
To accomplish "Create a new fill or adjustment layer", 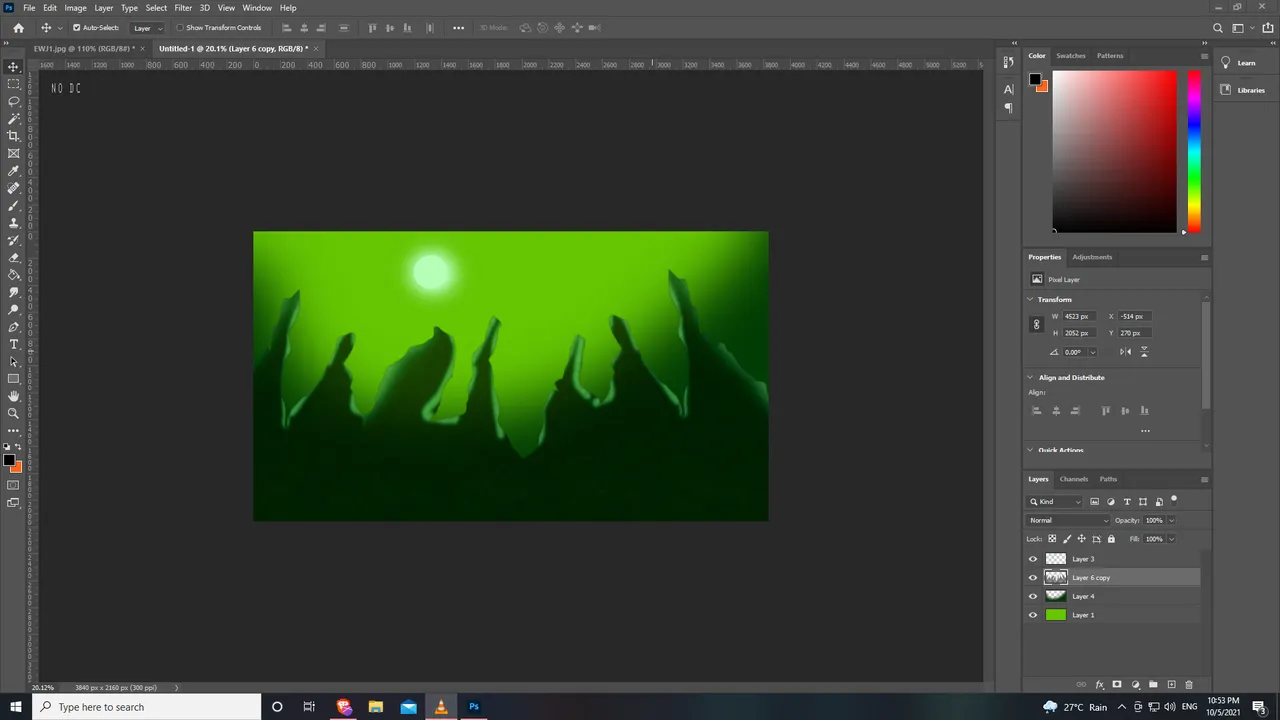I will point(1135,685).
